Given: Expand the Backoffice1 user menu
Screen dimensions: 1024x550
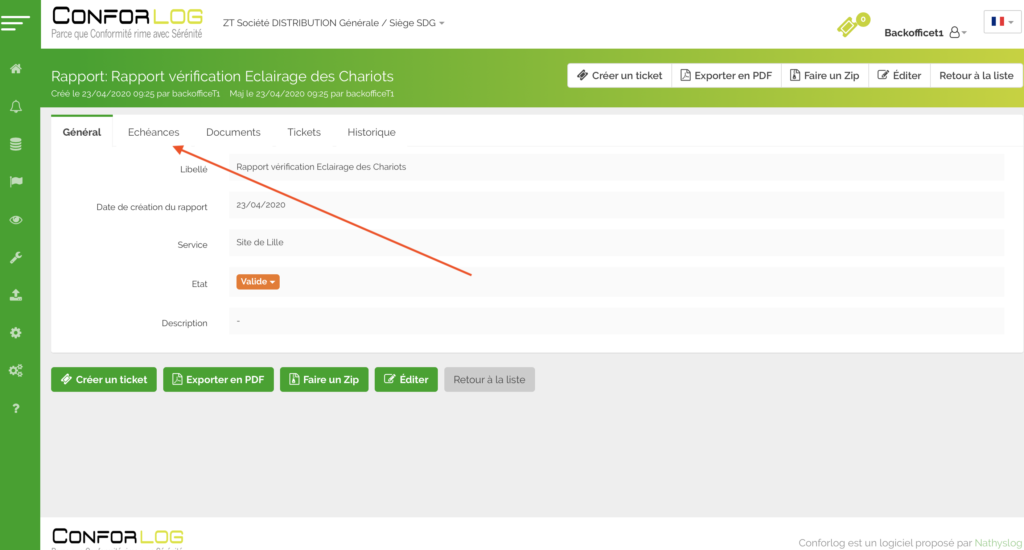Looking at the screenshot, I should click(x=925, y=33).
